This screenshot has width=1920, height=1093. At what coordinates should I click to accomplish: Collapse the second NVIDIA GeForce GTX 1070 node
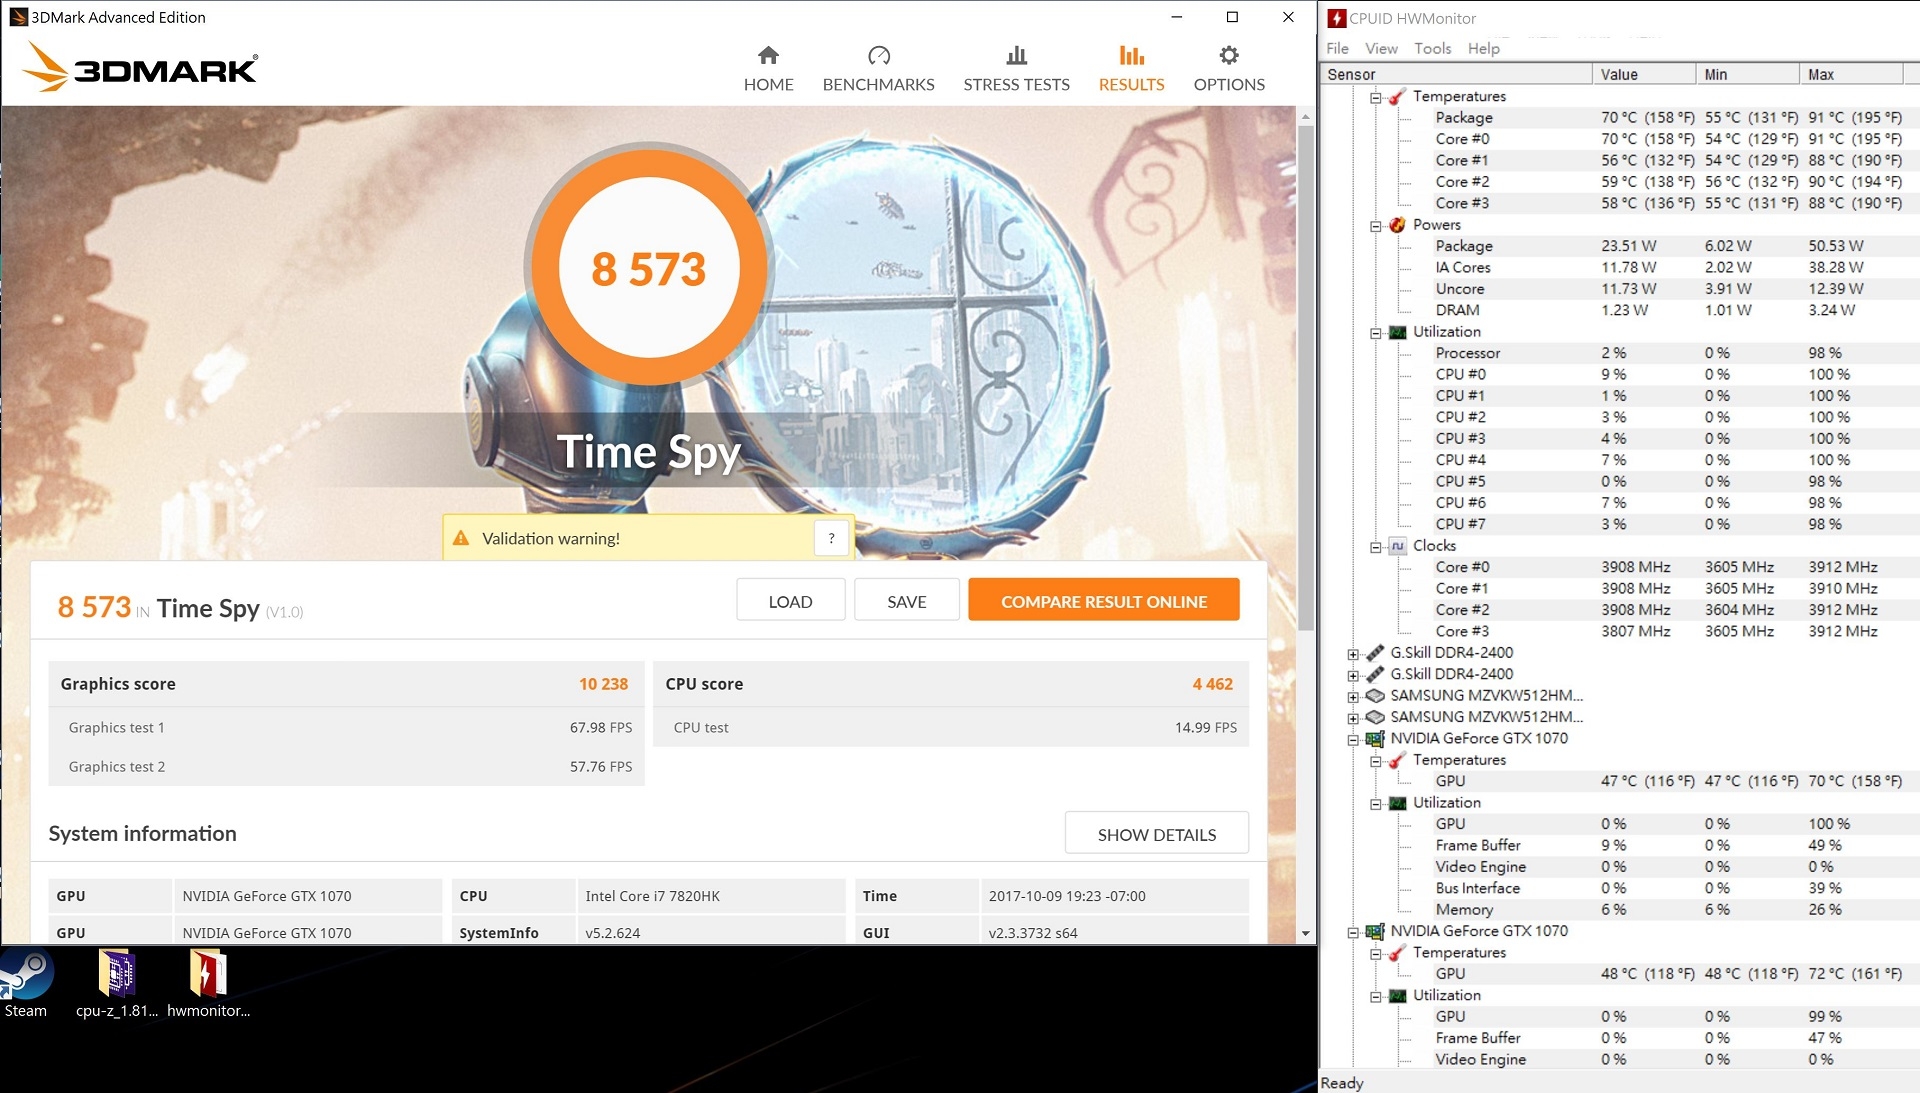(x=1353, y=932)
